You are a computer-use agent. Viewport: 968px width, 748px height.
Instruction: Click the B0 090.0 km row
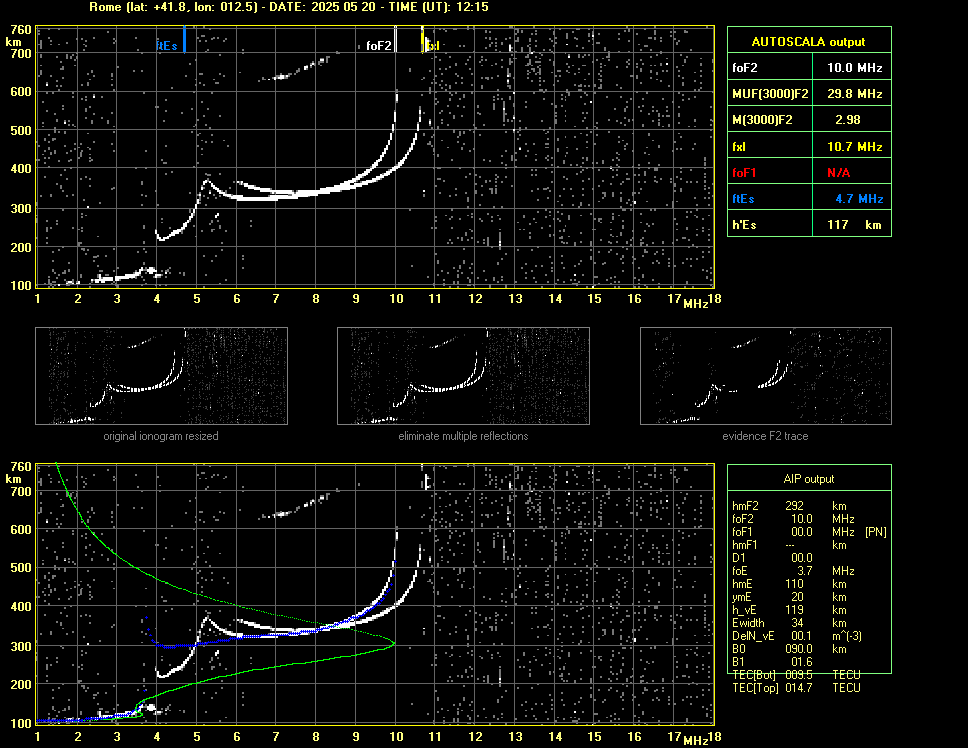789,649
